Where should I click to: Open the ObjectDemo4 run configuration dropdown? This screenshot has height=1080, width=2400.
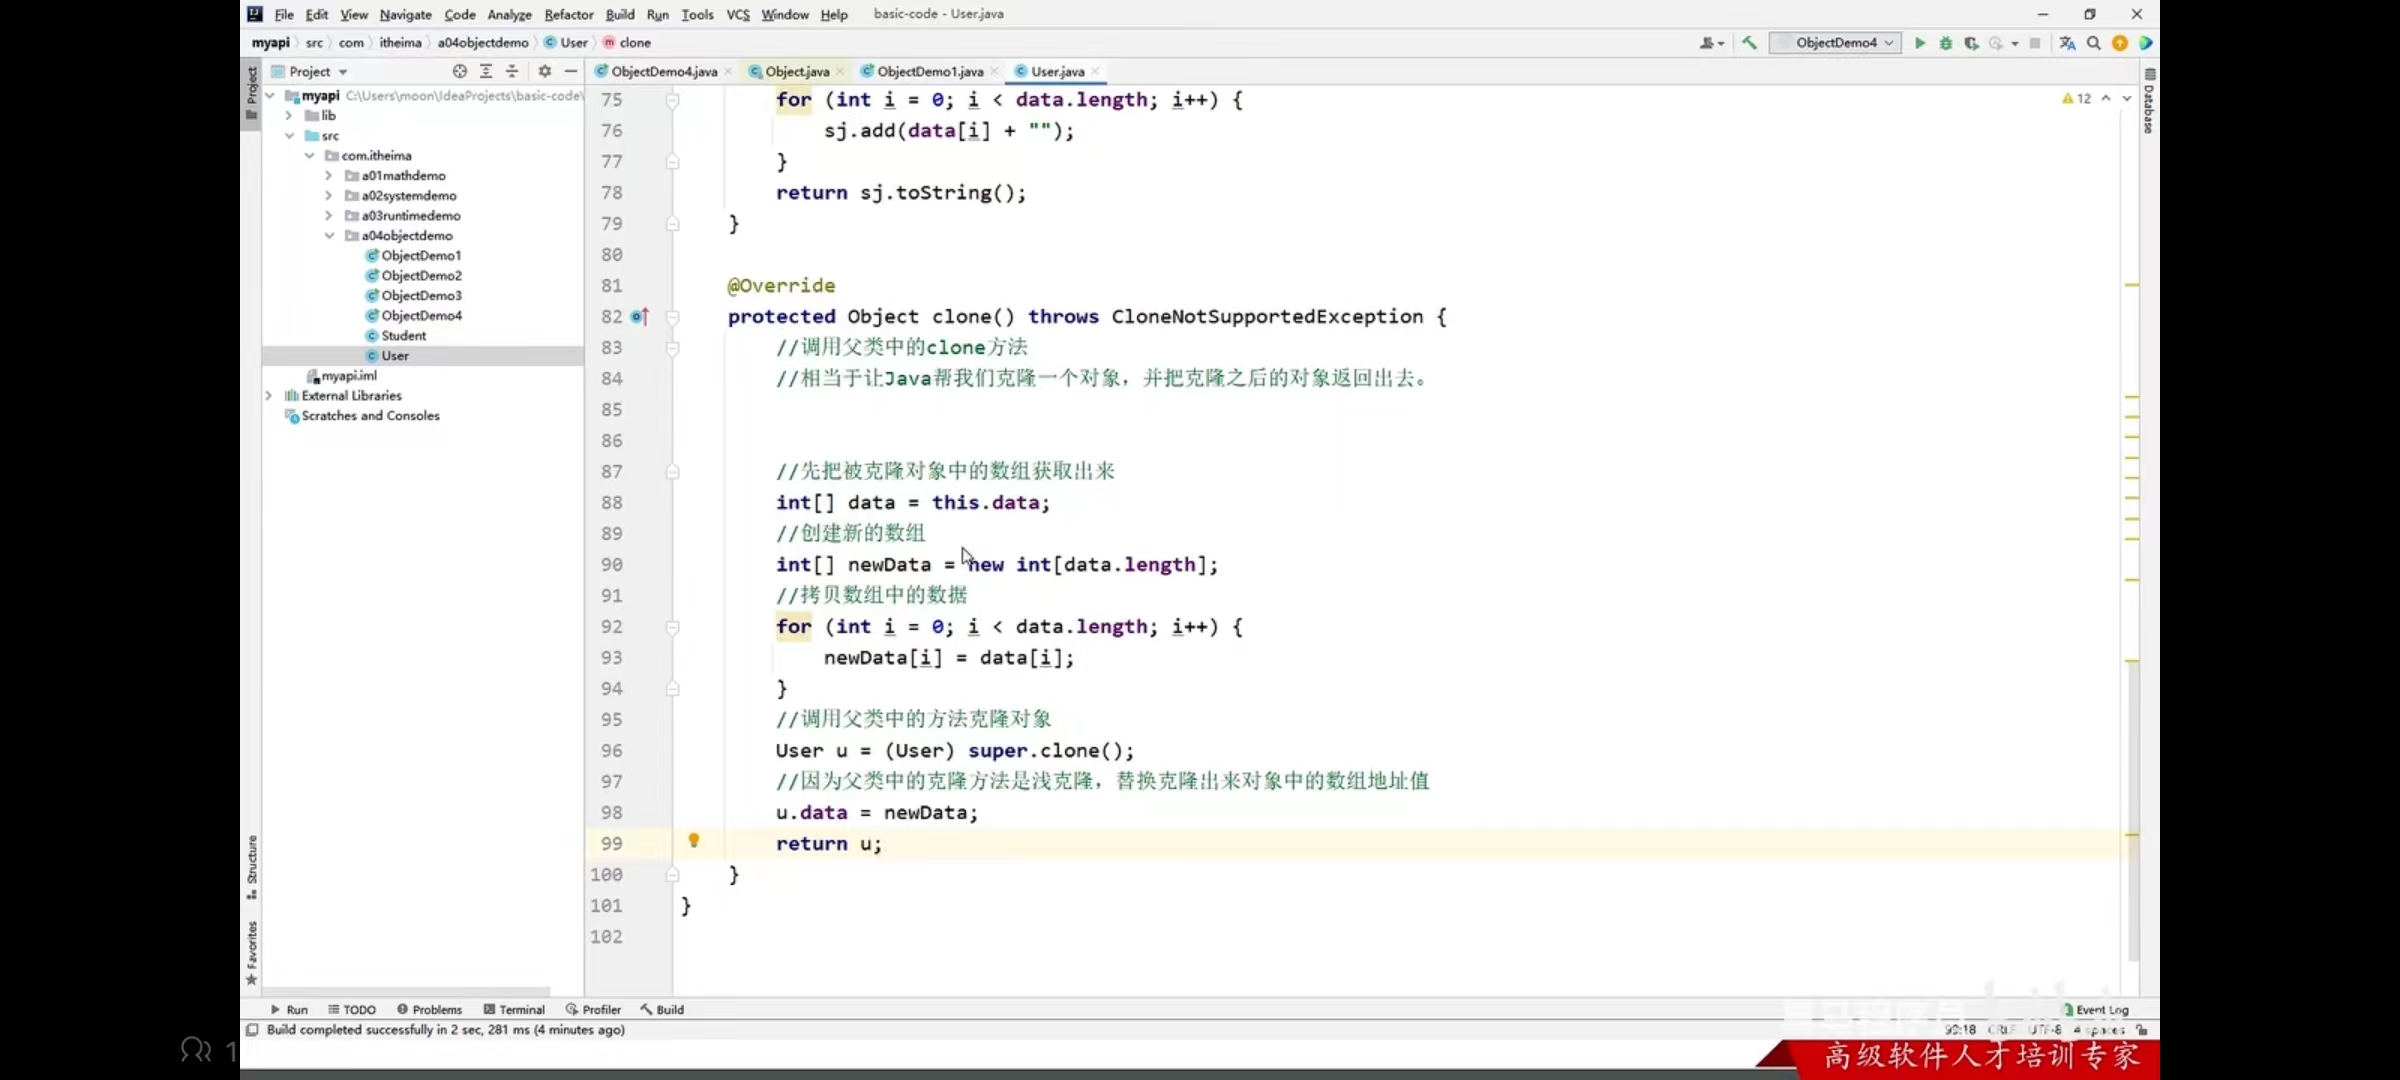(1836, 43)
